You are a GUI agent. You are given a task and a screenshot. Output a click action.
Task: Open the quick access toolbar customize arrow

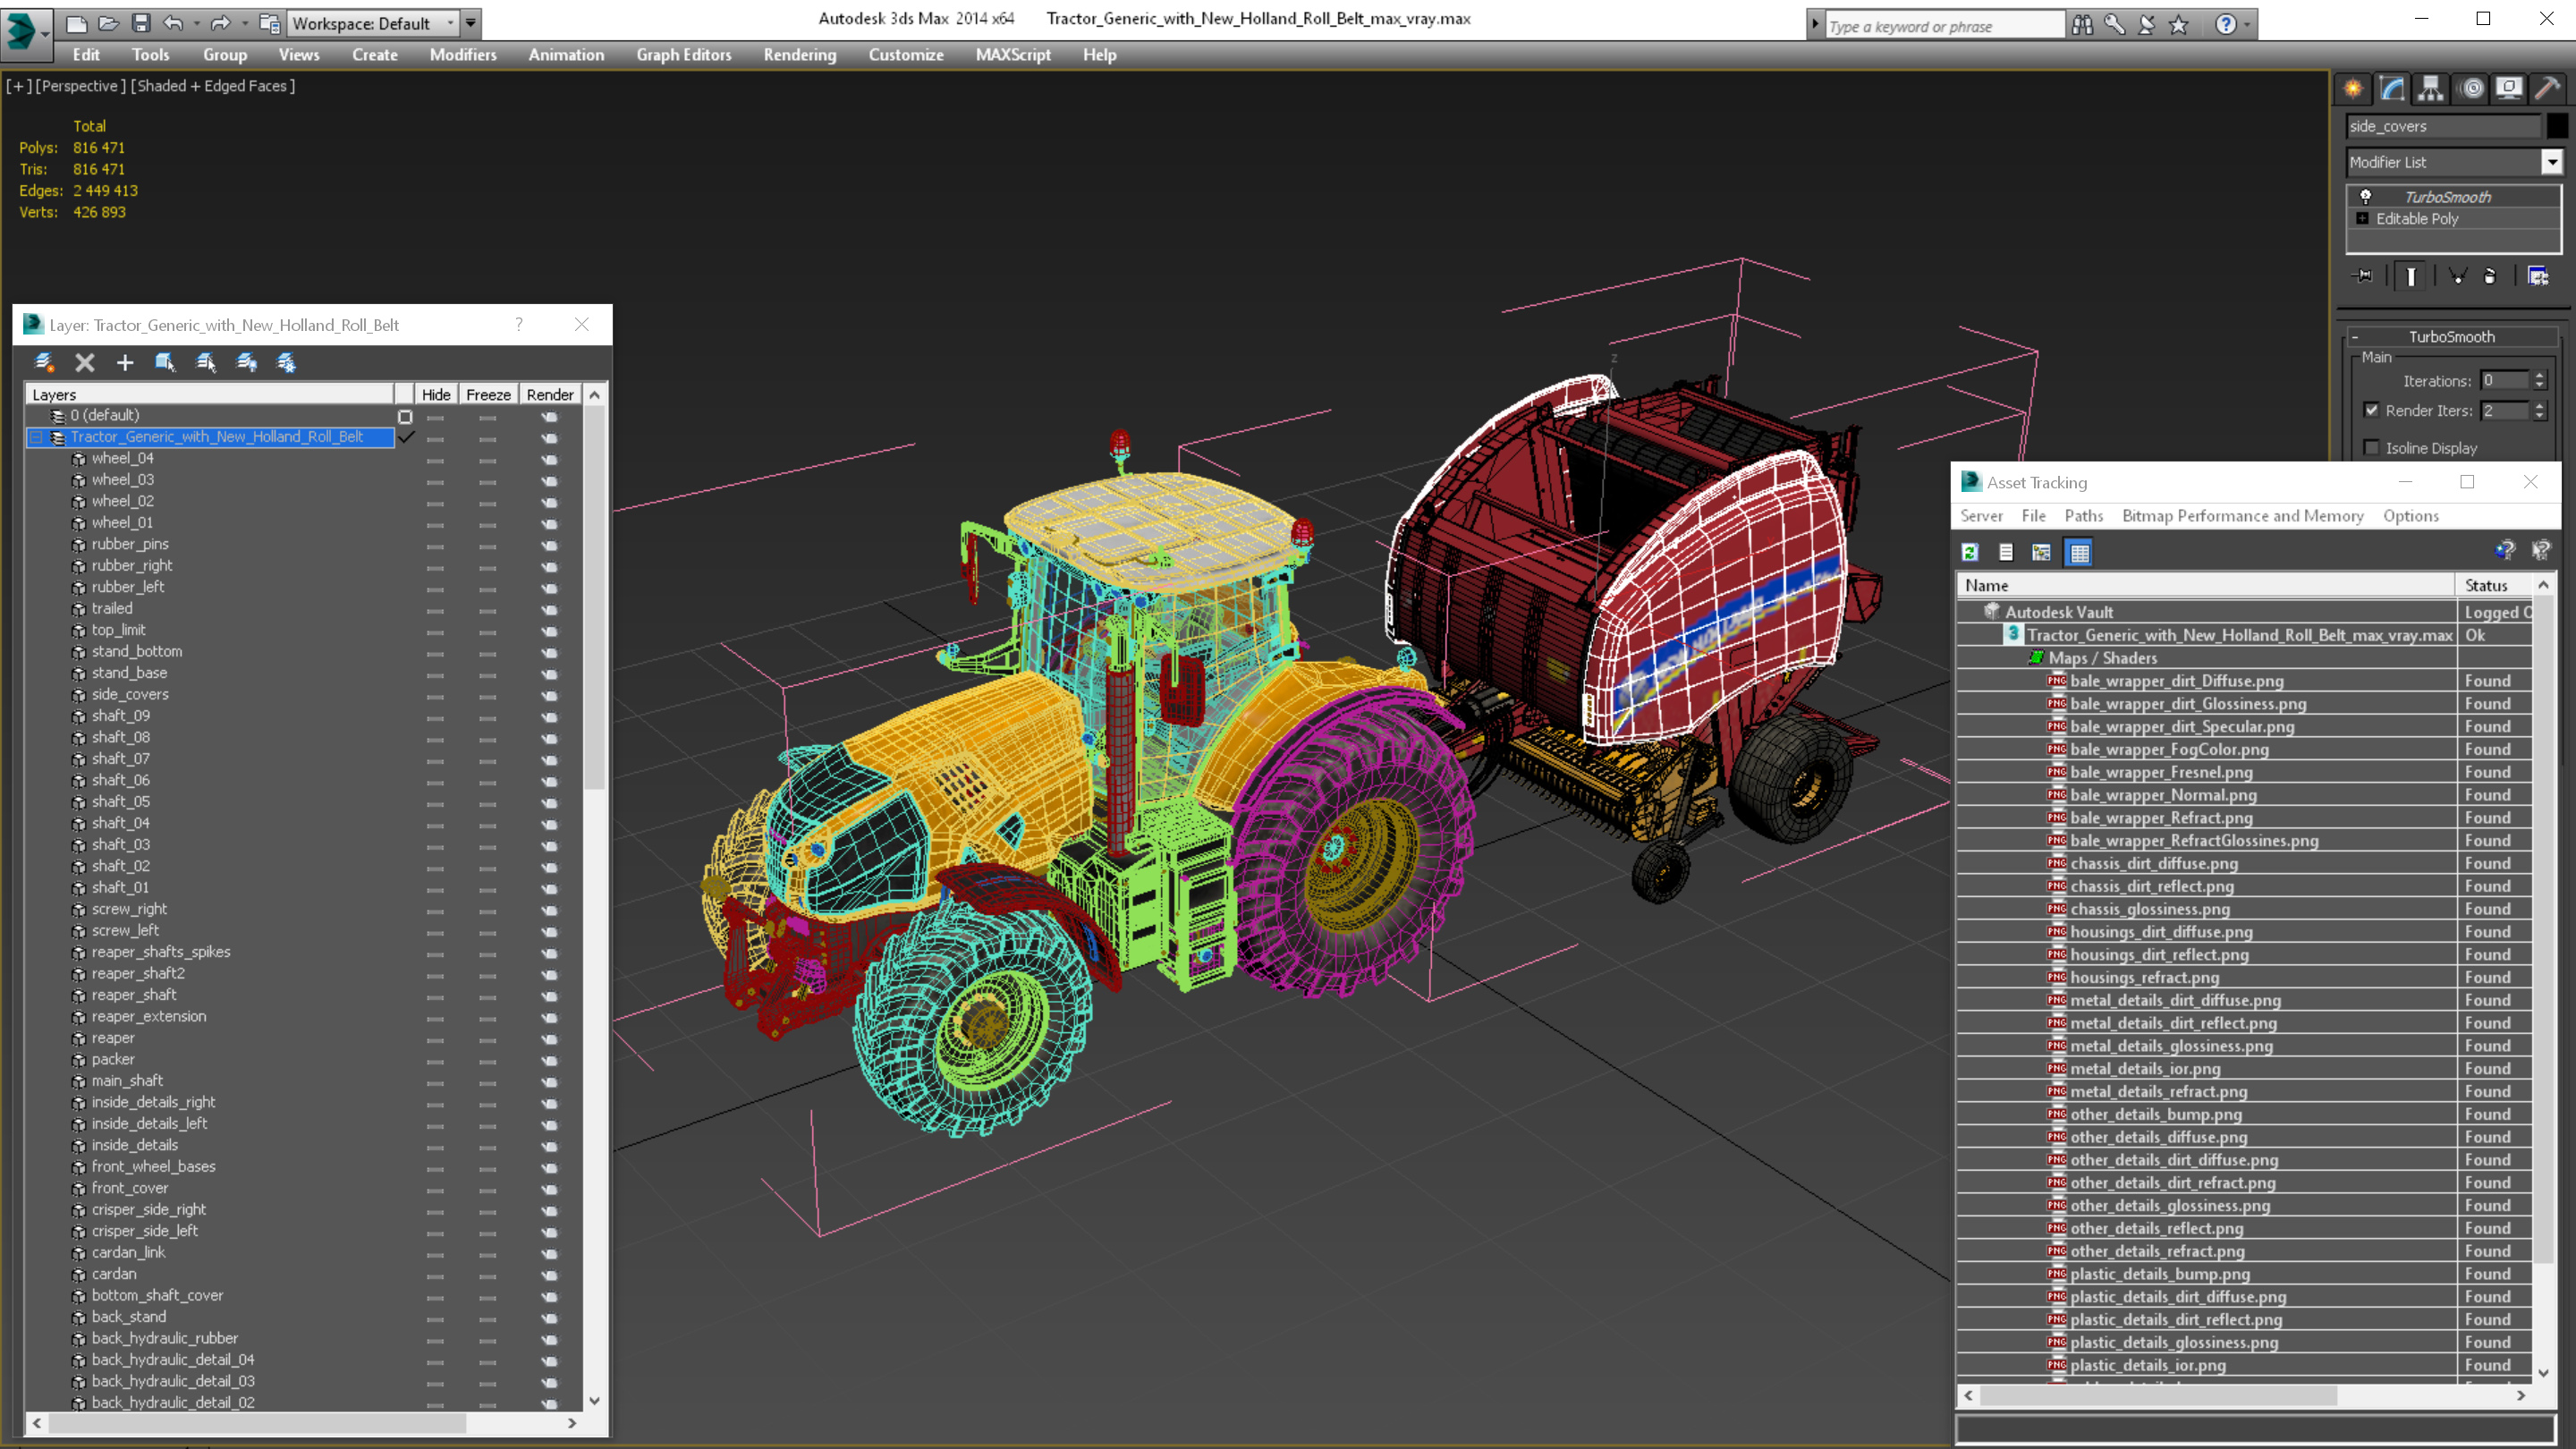[471, 23]
